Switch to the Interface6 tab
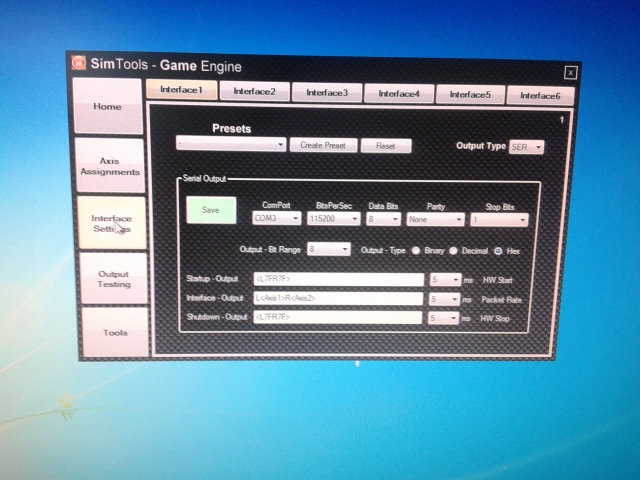This screenshot has height=480, width=640. [540, 96]
